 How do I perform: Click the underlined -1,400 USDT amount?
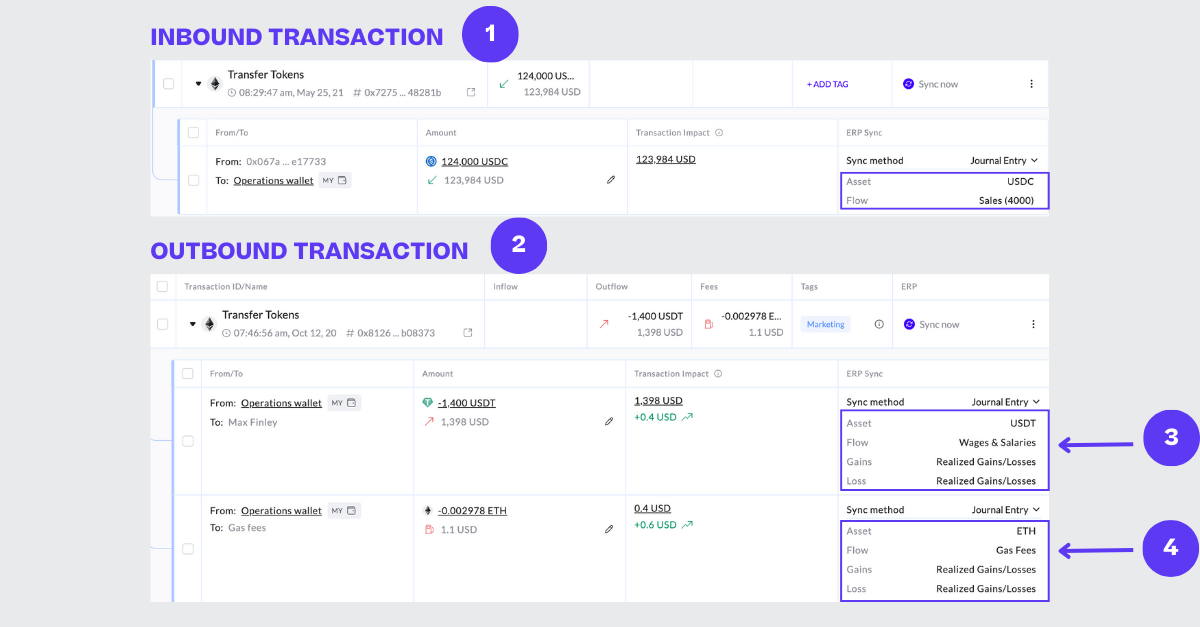pyautogui.click(x=466, y=403)
